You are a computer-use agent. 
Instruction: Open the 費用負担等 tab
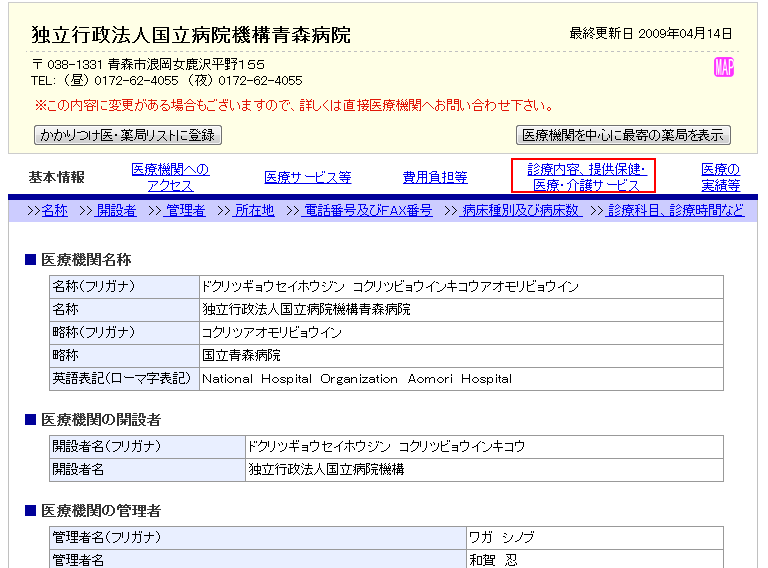(x=435, y=177)
